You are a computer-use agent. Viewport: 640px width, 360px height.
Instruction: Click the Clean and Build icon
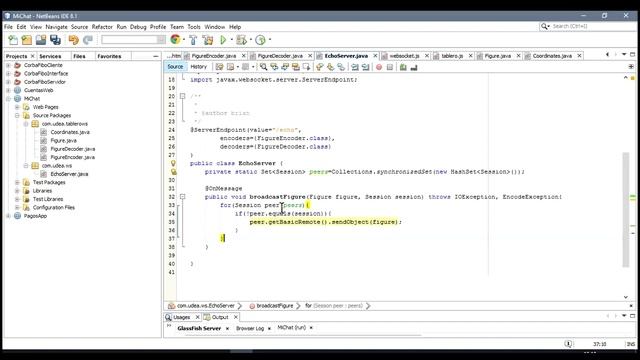coord(208,40)
